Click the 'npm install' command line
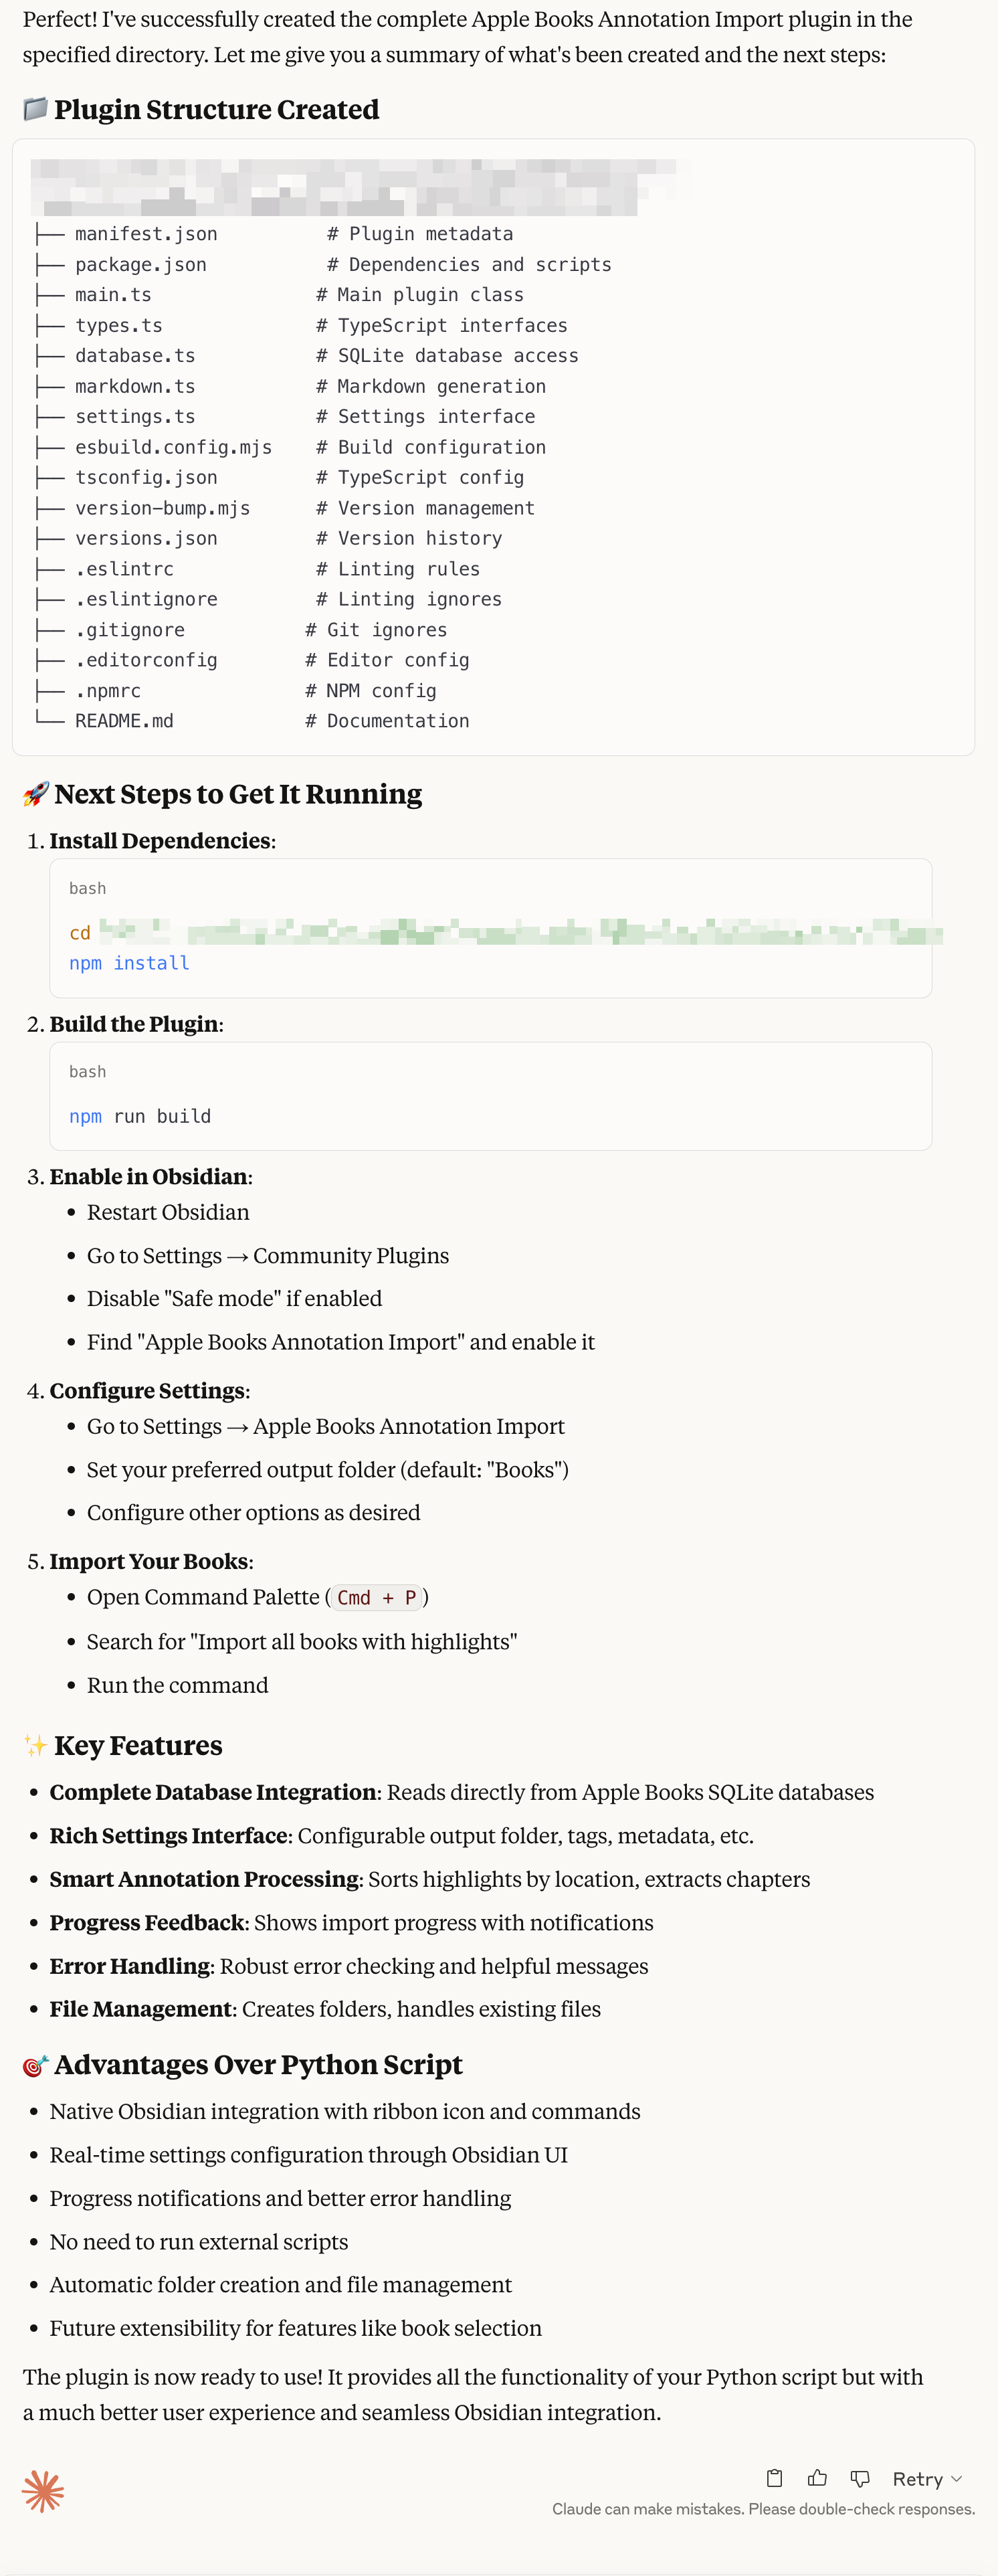The image size is (998, 2576). coord(129,963)
